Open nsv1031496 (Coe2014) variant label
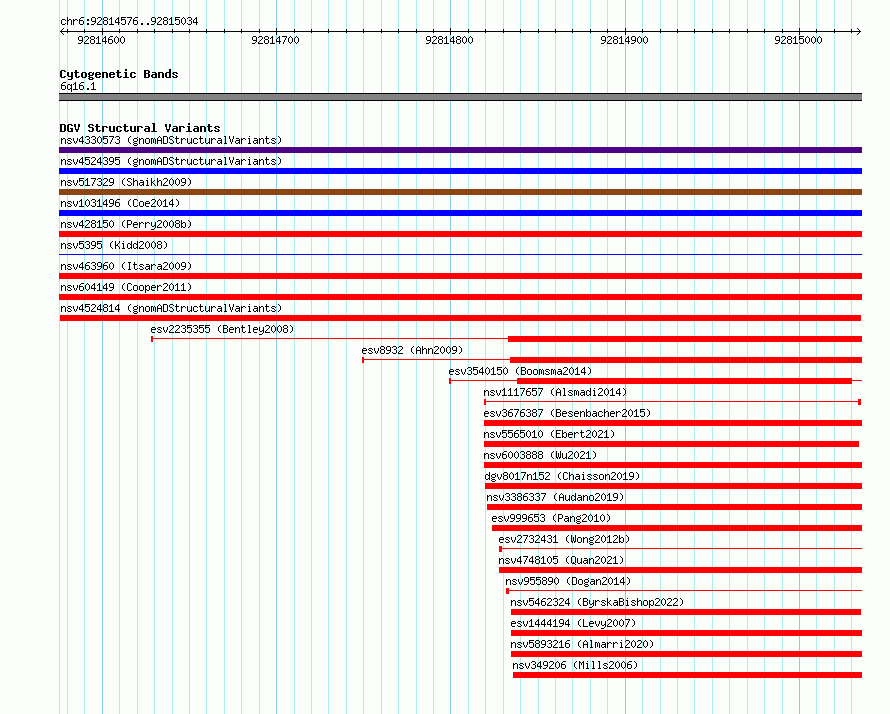The height and width of the screenshot is (714, 890). [120, 203]
